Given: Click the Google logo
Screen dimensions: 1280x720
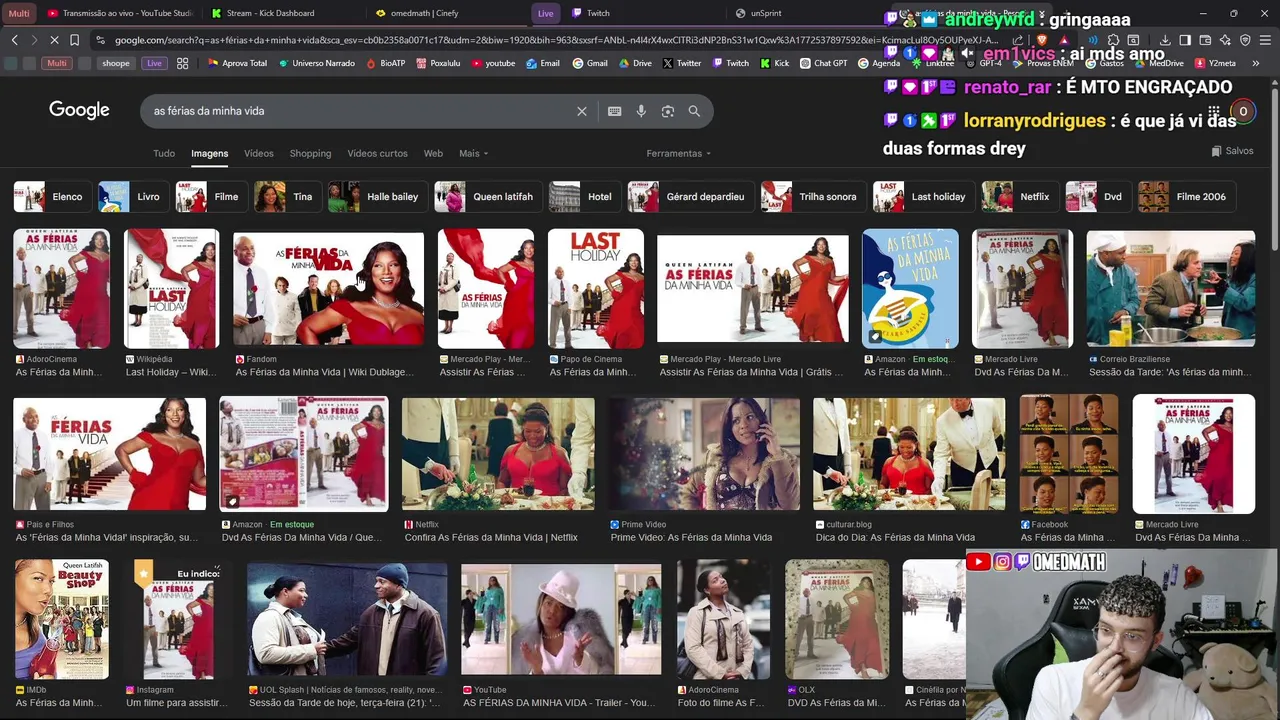Looking at the screenshot, I should [79, 110].
